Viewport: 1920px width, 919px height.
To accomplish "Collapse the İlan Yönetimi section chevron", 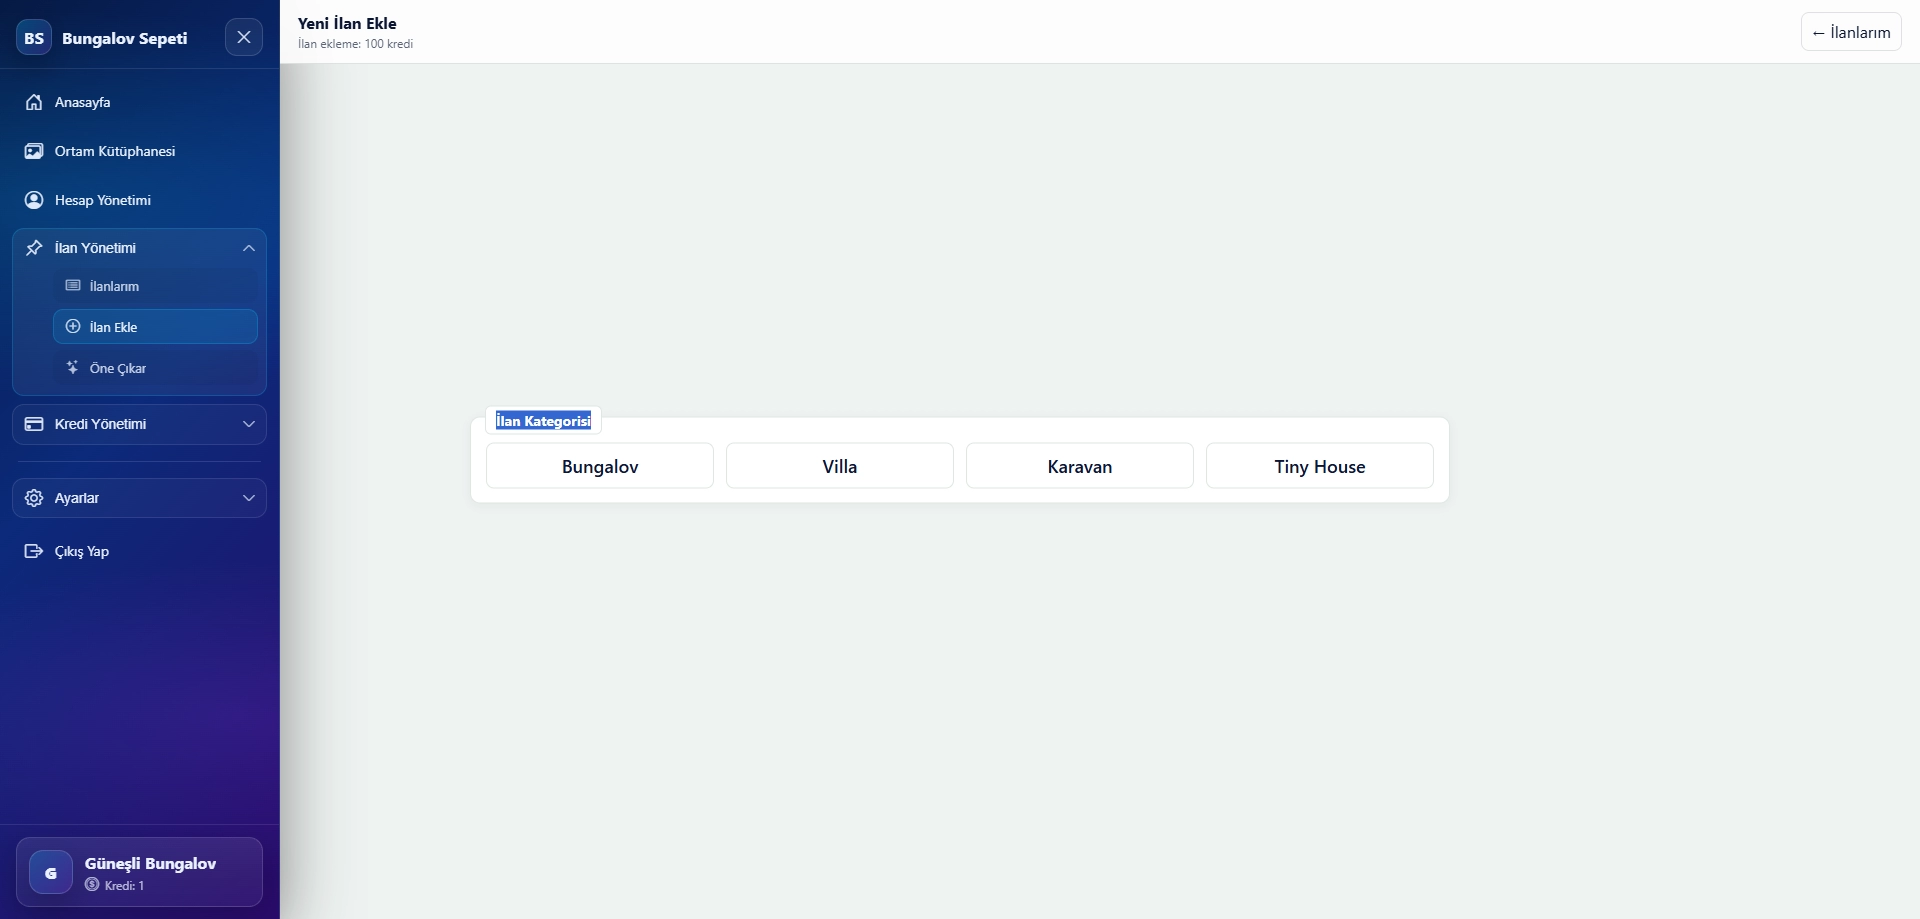I will click(249, 248).
